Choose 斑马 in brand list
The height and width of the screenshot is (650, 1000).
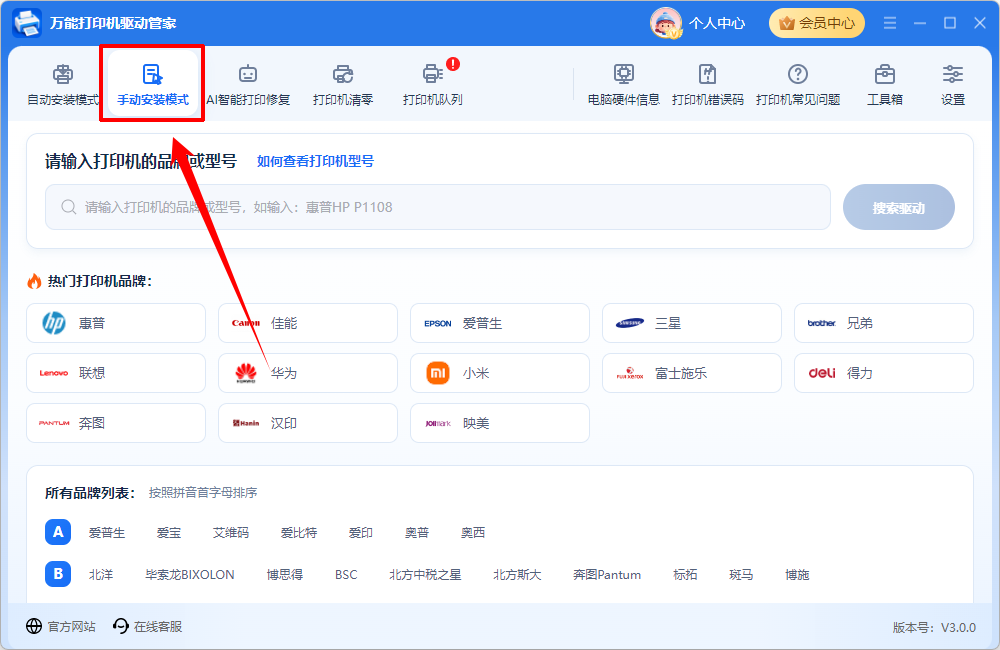[x=741, y=575]
